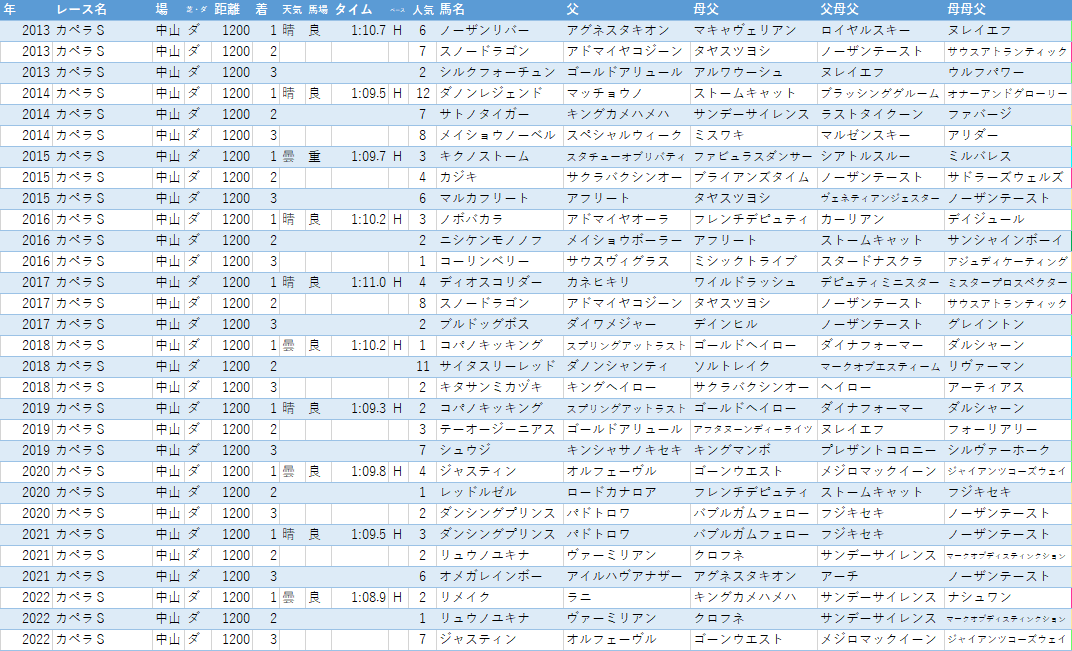
Task: Click popularity value 11
Action: pos(423,367)
